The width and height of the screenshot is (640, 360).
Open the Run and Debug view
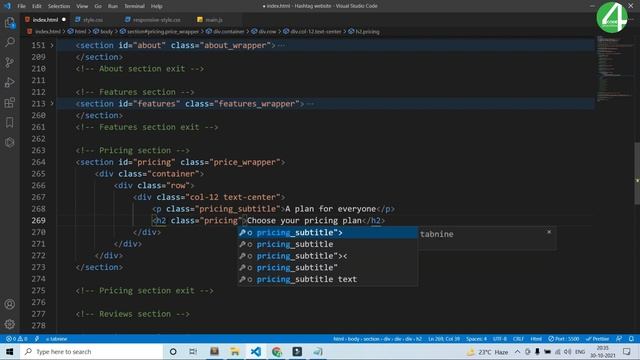(x=9, y=82)
